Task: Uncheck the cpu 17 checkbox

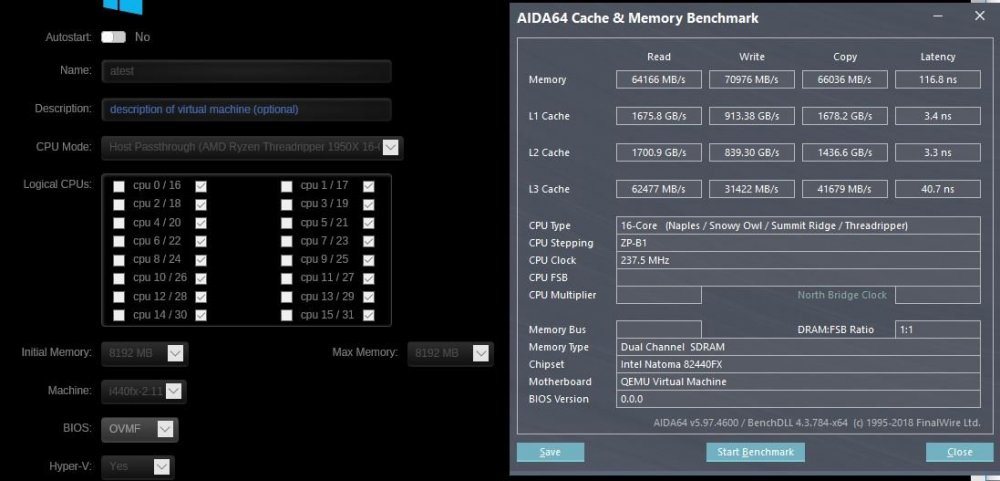Action: click(x=369, y=186)
